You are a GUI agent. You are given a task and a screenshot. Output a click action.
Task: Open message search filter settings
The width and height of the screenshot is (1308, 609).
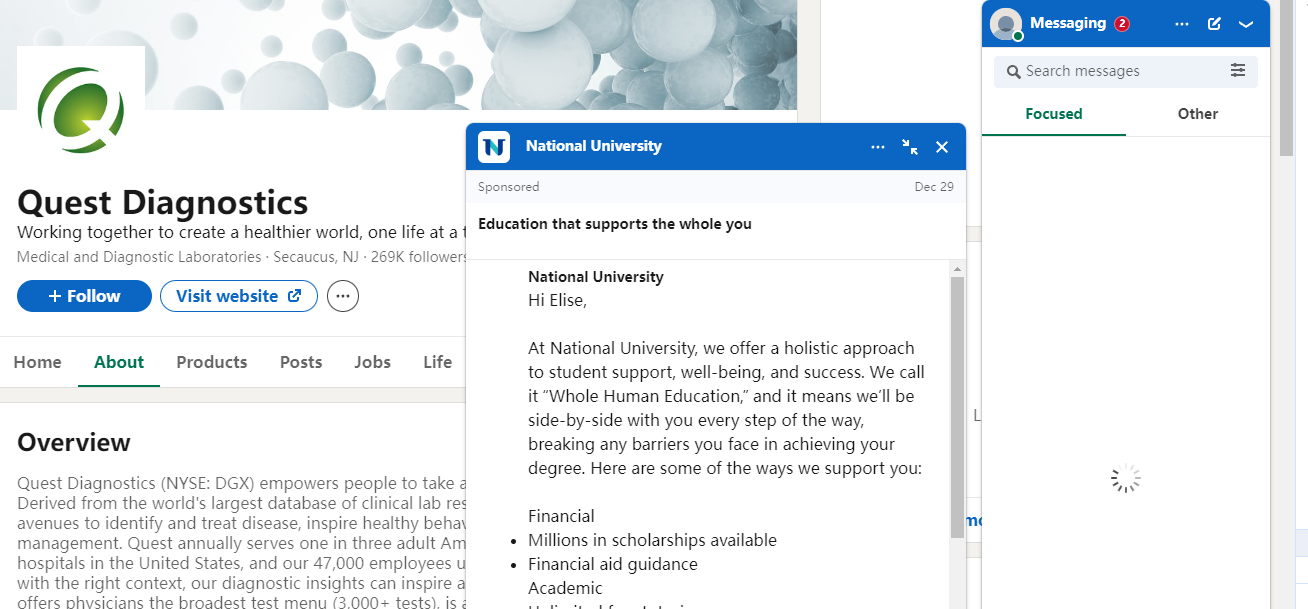pyautogui.click(x=1238, y=71)
